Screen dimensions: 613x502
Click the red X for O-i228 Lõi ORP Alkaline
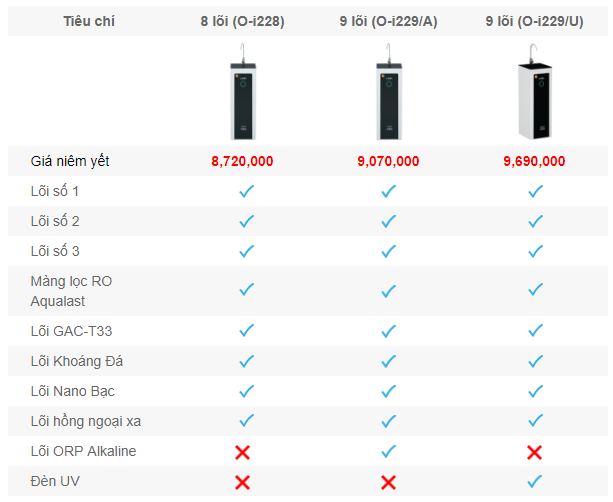coord(242,452)
